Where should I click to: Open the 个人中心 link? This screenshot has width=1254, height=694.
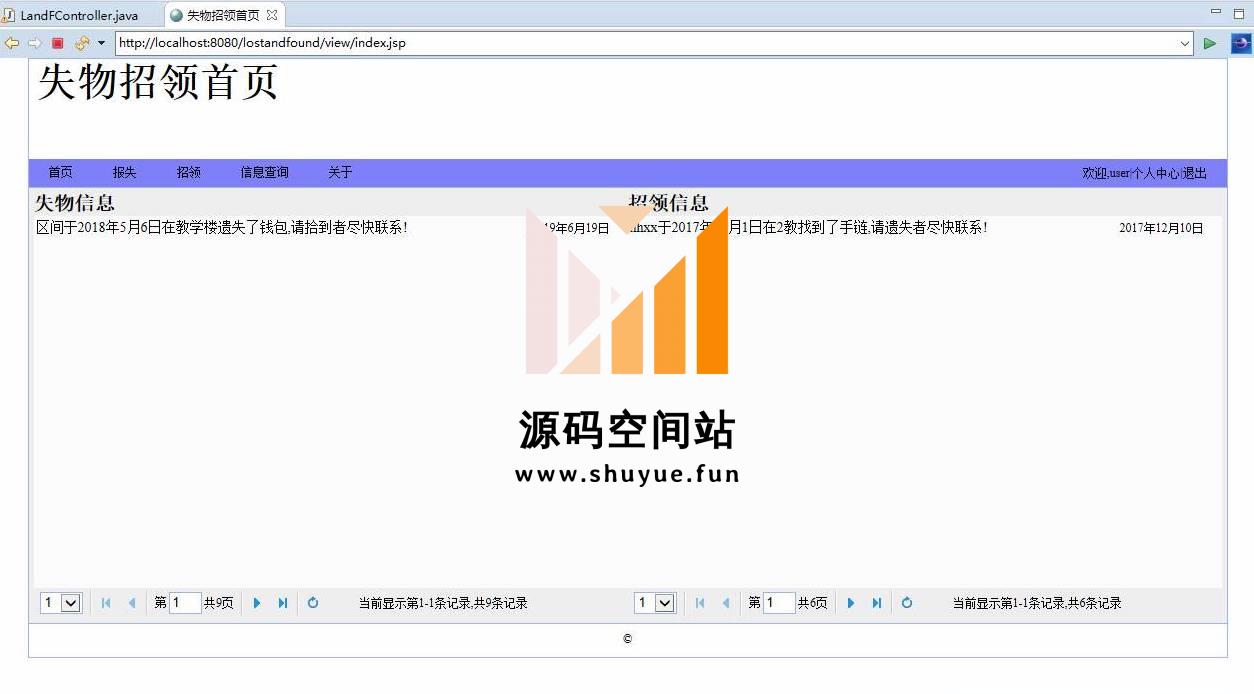(x=1155, y=173)
